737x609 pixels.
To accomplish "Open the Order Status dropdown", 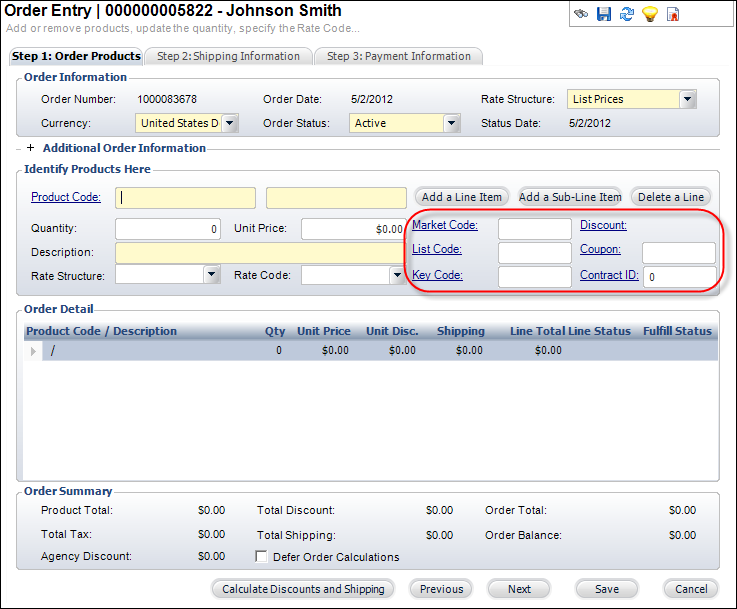I will point(451,123).
